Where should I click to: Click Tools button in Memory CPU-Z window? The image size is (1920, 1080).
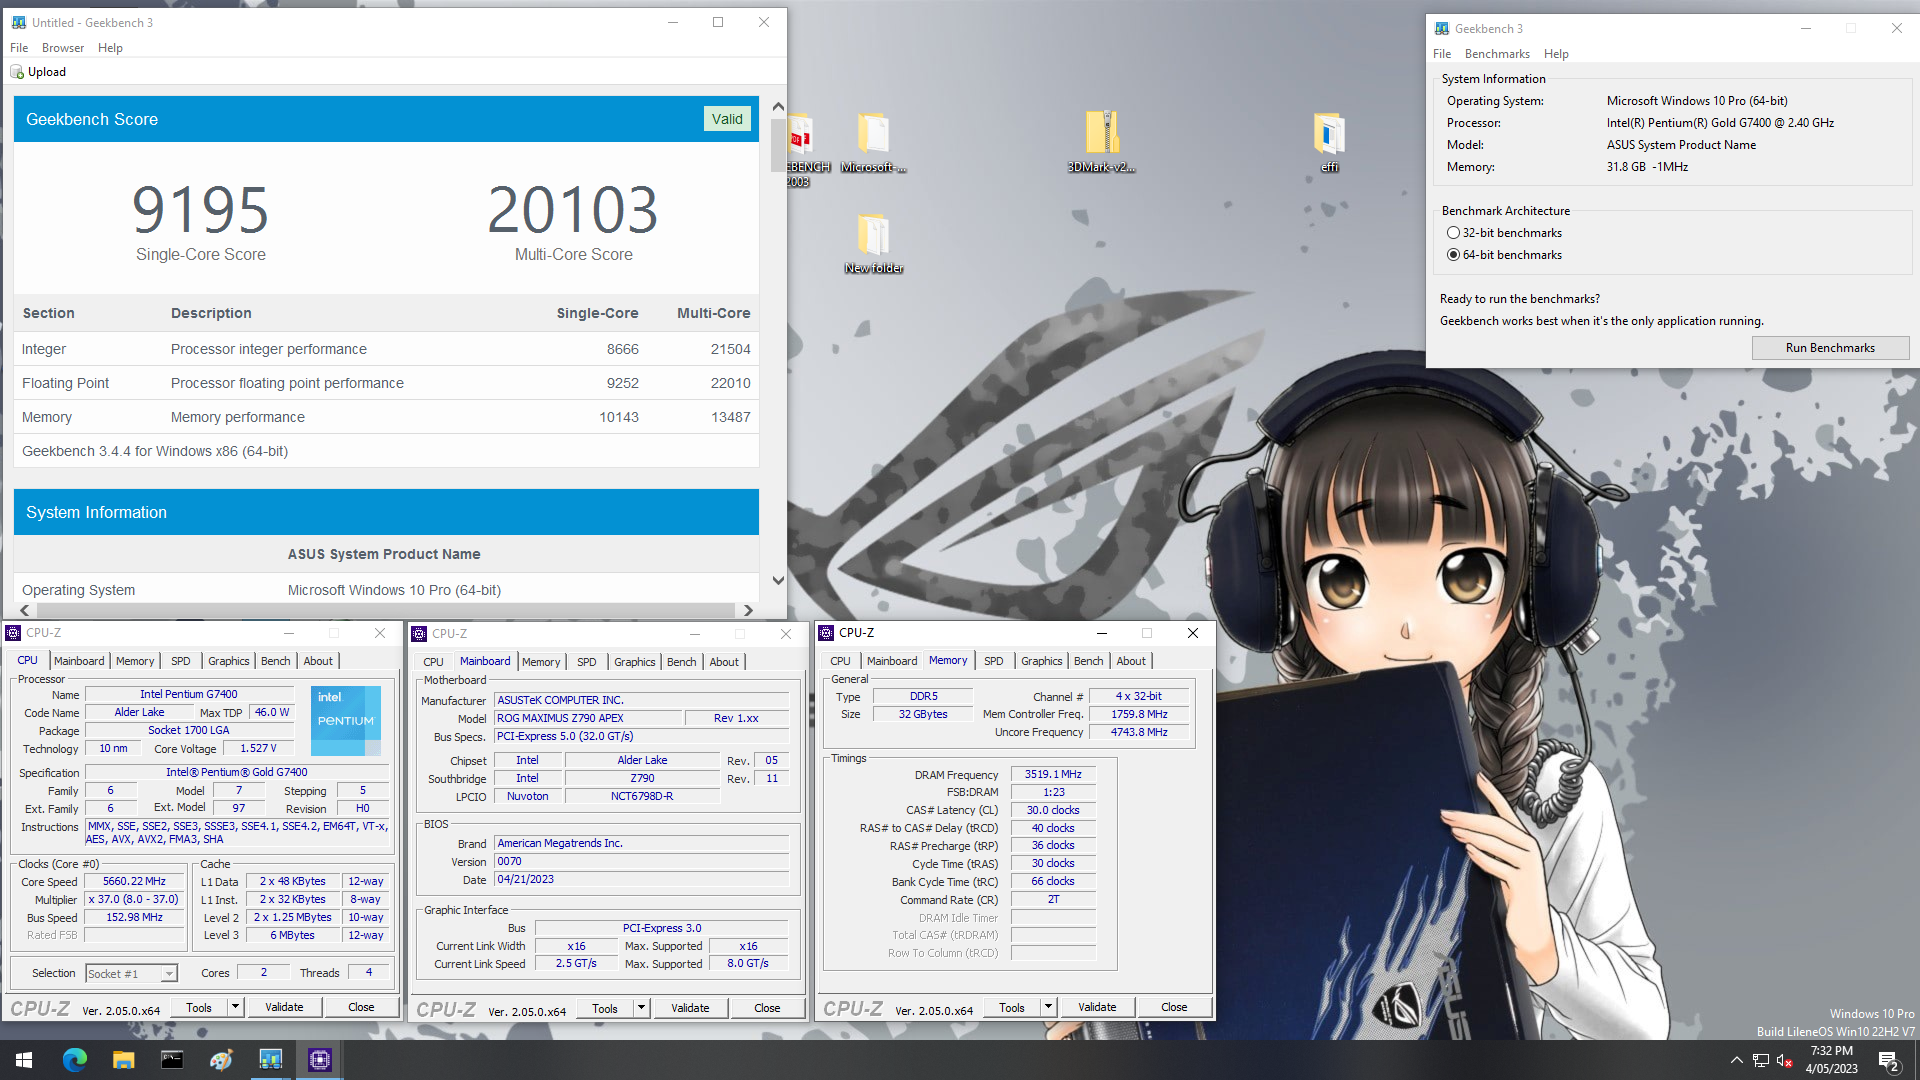1012,1007
